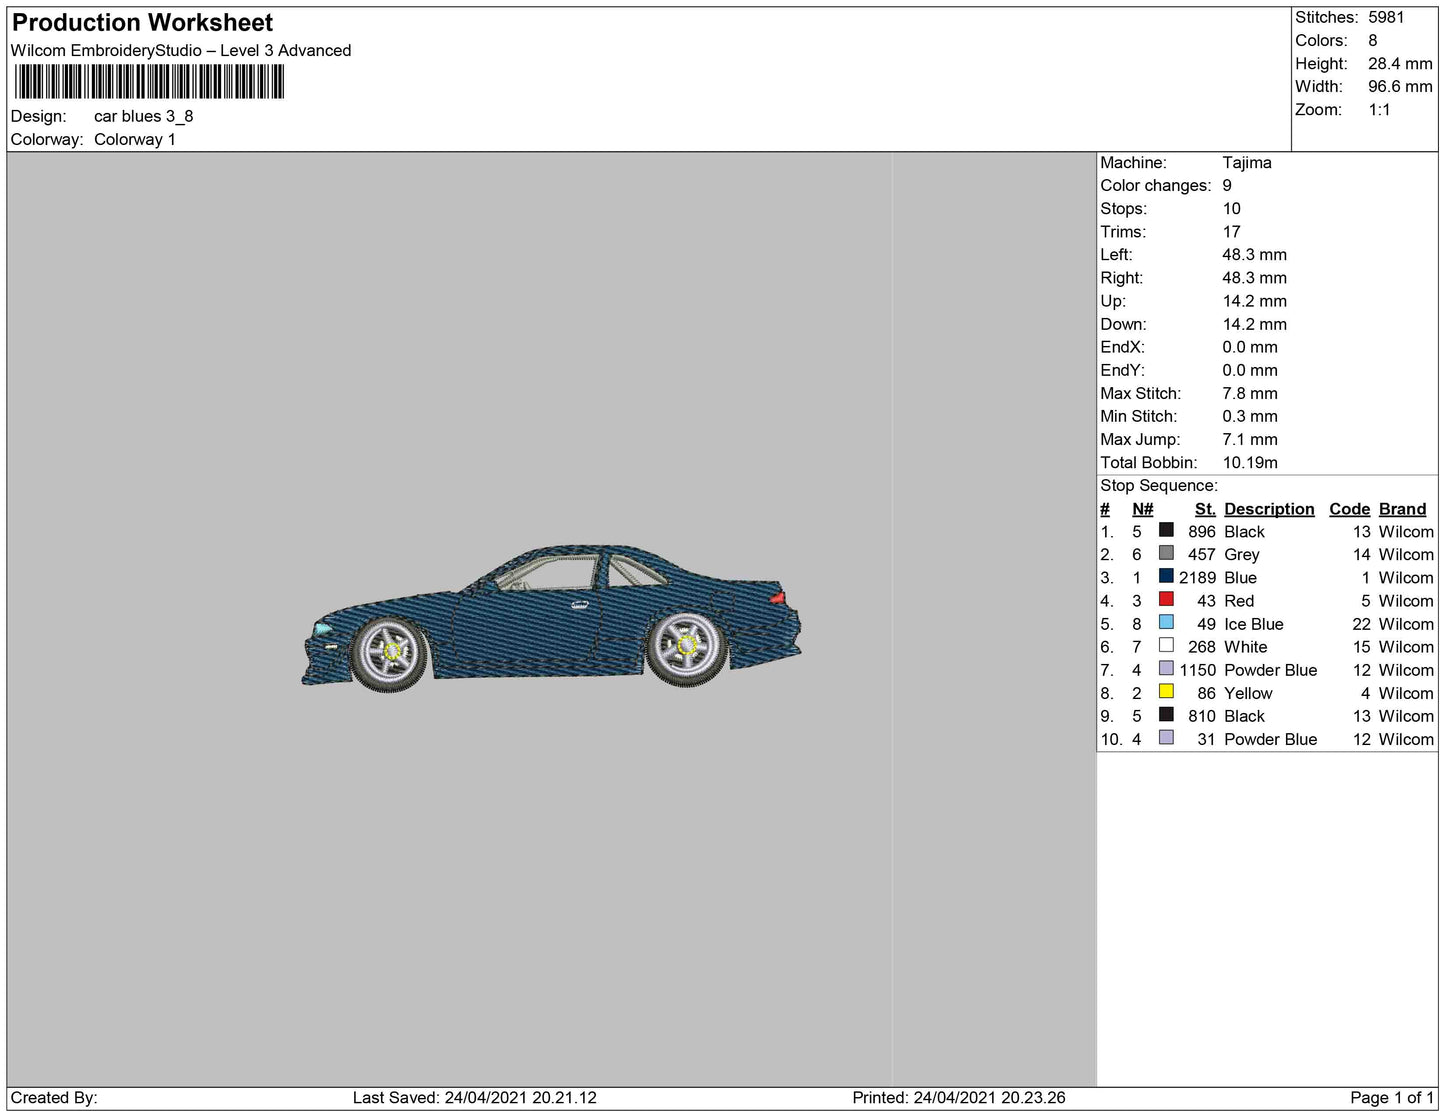Select the Brand column header
The height and width of the screenshot is (1112, 1445).
tap(1402, 509)
